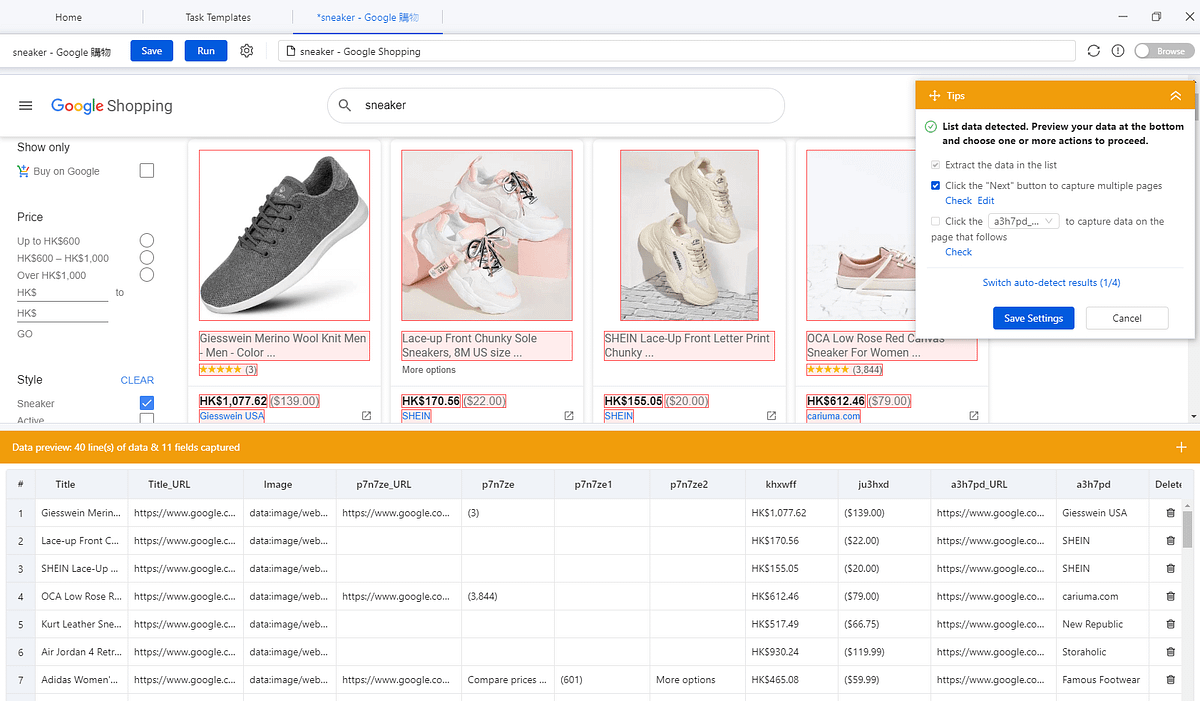Delete row 7 Famous Footwear
The width and height of the screenshot is (1200, 701).
tap(1170, 680)
